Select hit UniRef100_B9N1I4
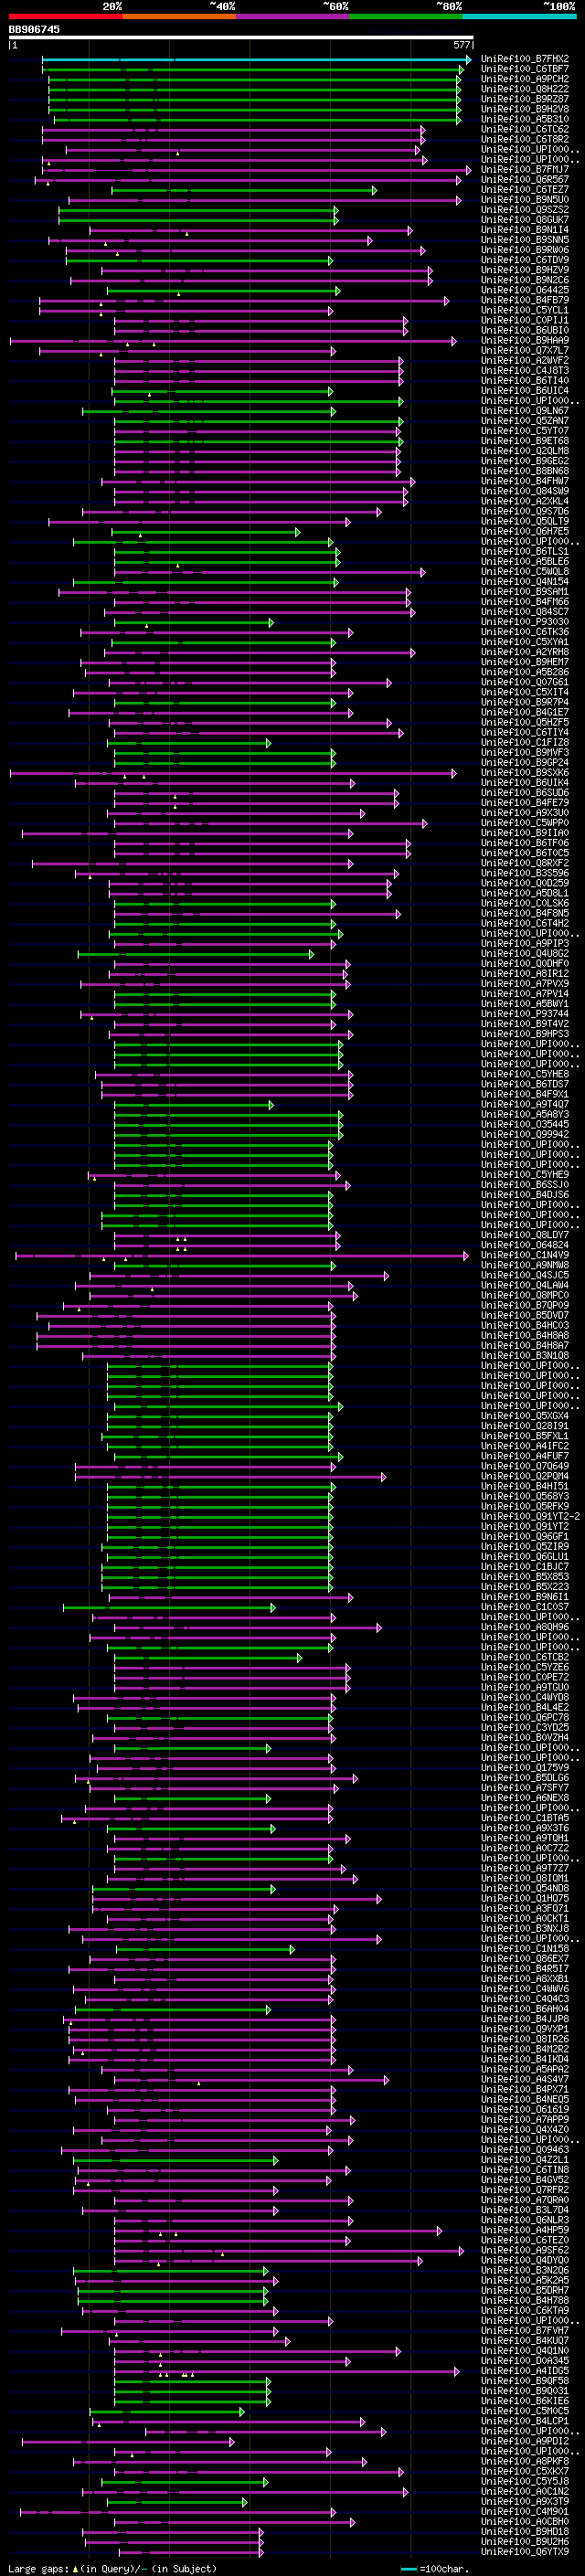The image size is (585, 2576). pos(525,230)
